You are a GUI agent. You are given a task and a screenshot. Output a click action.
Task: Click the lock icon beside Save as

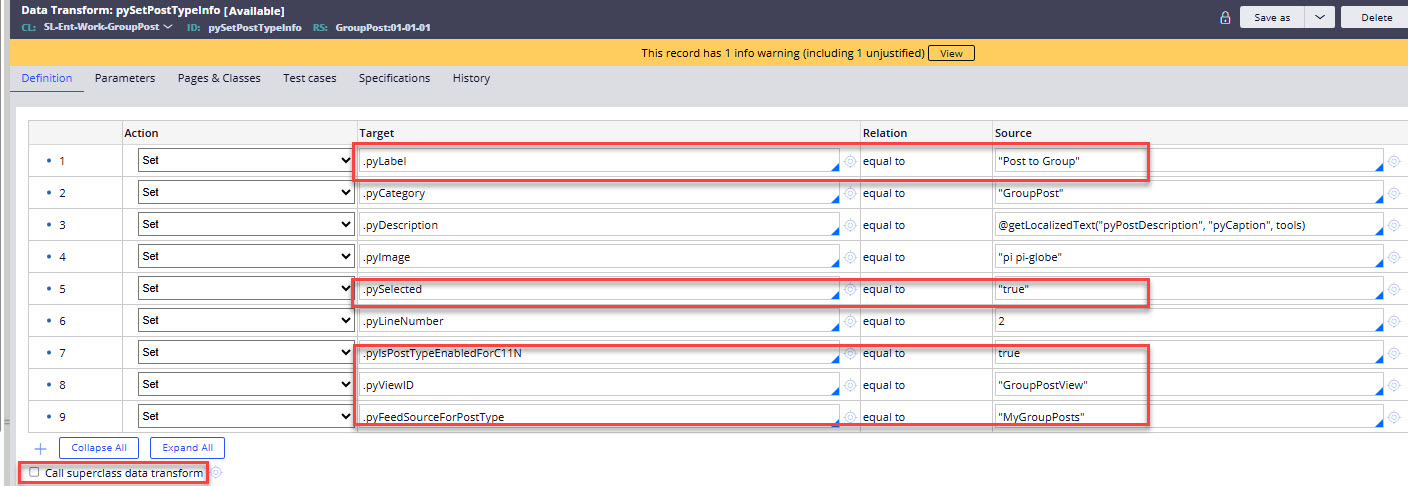point(1225,18)
